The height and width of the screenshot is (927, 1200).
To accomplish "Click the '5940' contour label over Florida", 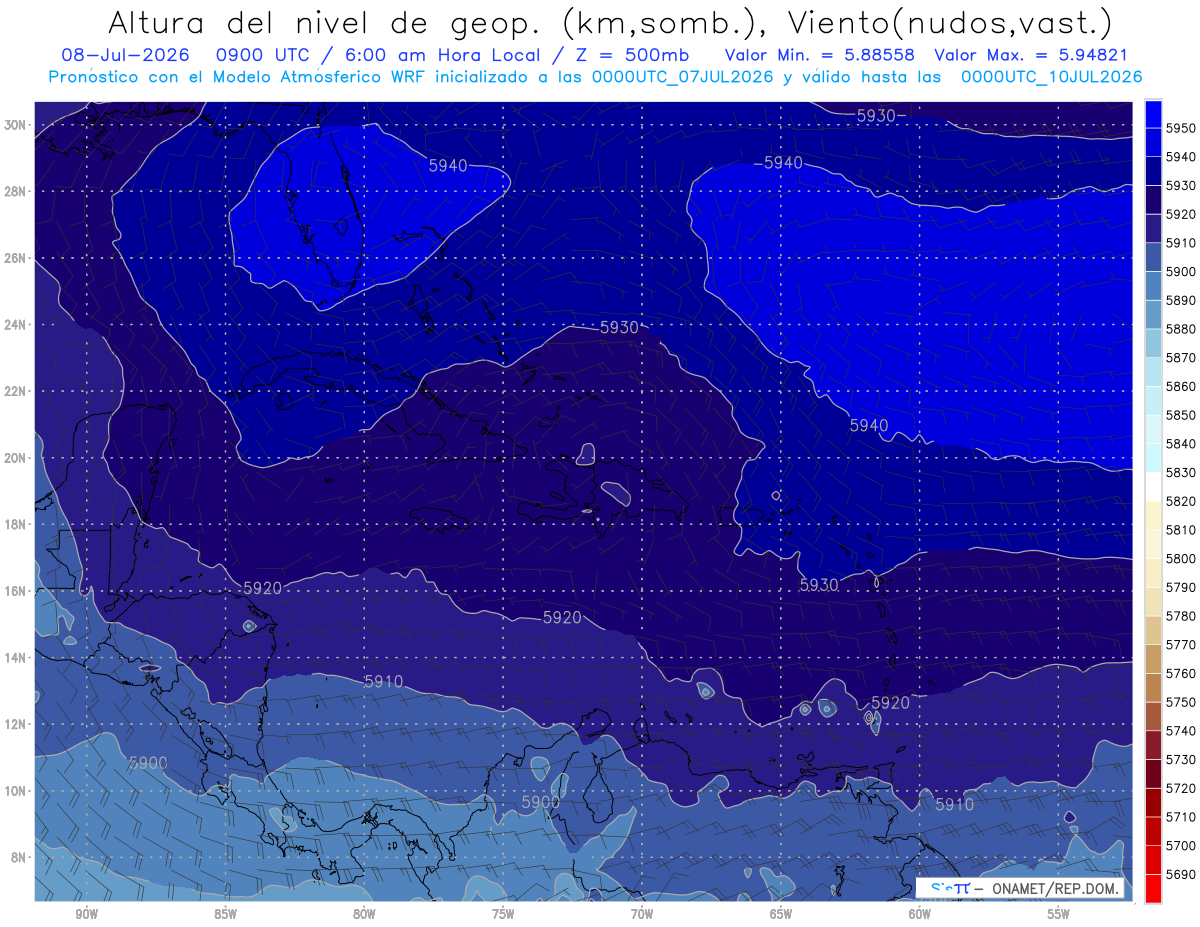I will pos(448,165).
